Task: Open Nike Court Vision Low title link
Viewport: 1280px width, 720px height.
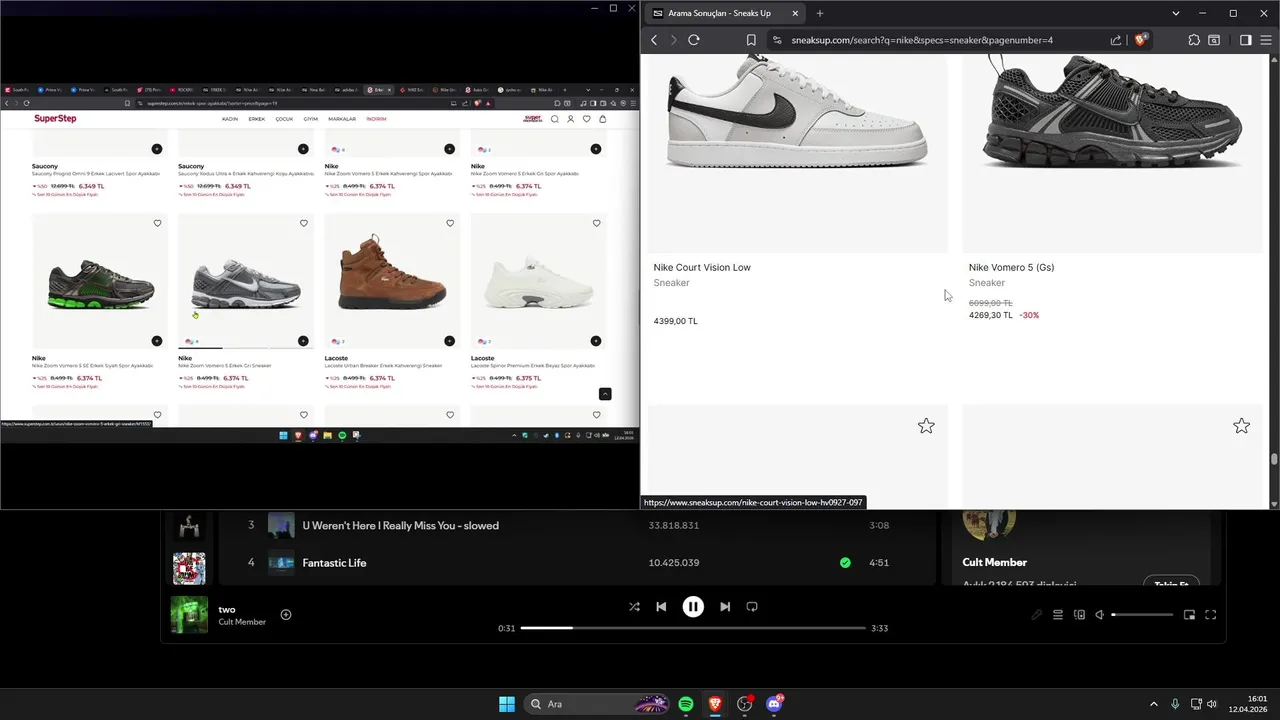Action: pyautogui.click(x=702, y=268)
